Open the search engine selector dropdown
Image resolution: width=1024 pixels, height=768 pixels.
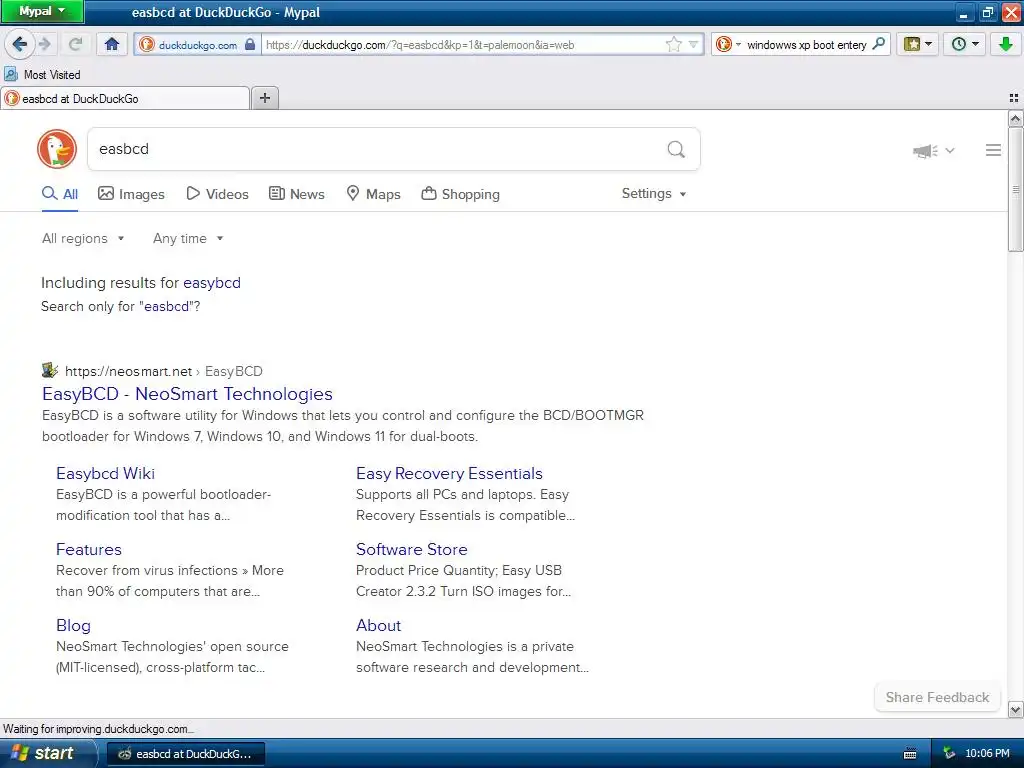728,44
